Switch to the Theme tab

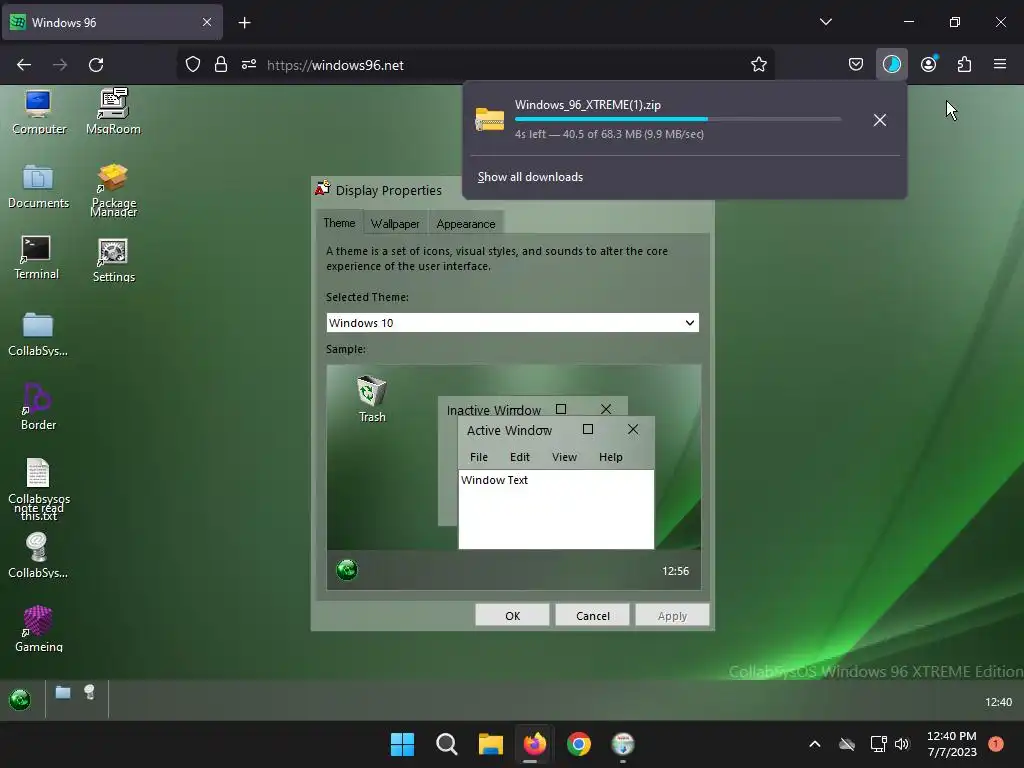click(339, 223)
